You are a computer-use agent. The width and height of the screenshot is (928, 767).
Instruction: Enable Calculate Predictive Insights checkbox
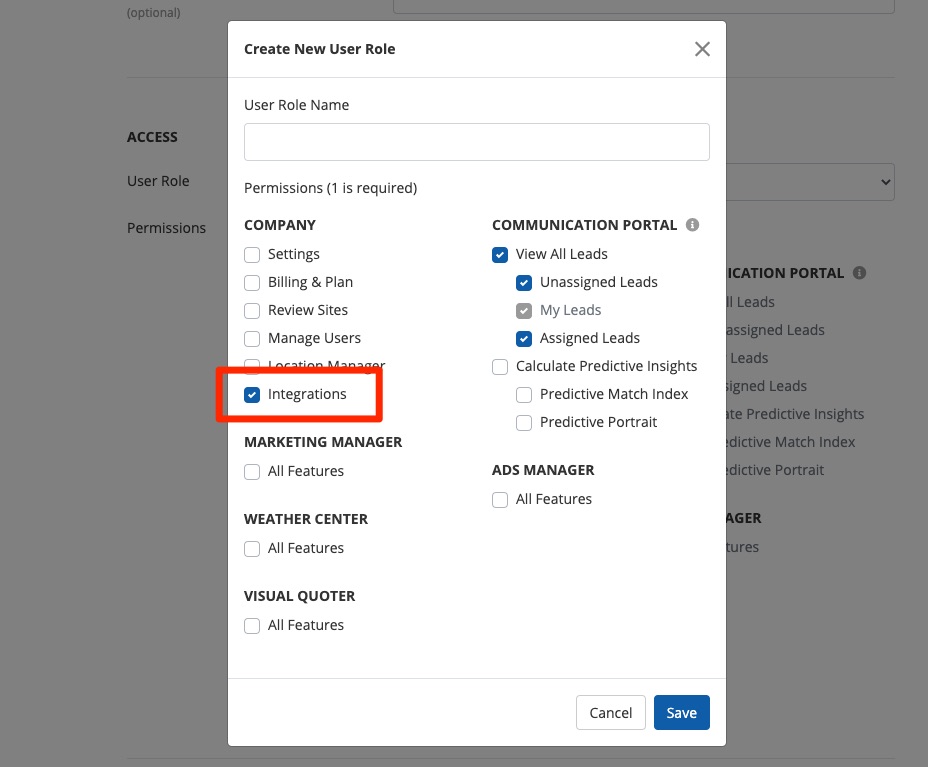[500, 367]
